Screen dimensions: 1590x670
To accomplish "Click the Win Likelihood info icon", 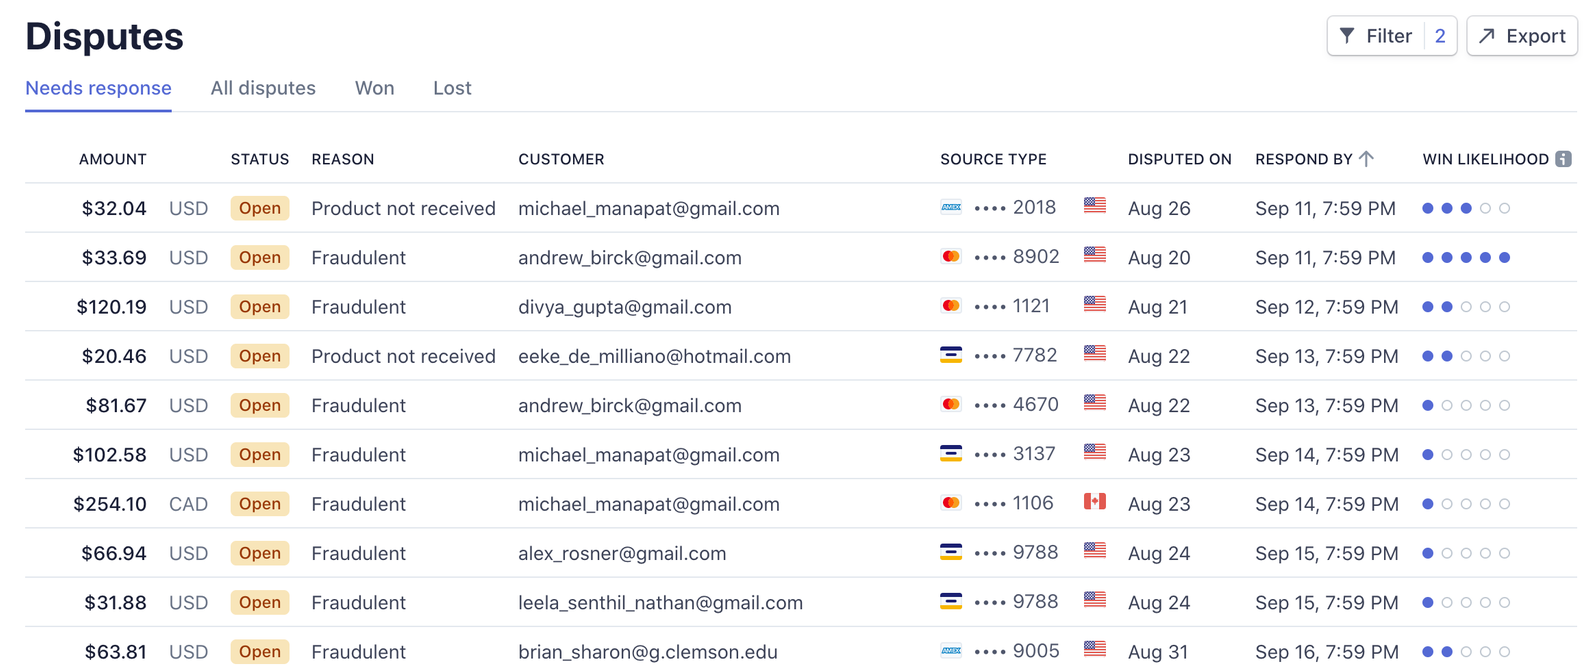I will (1563, 159).
